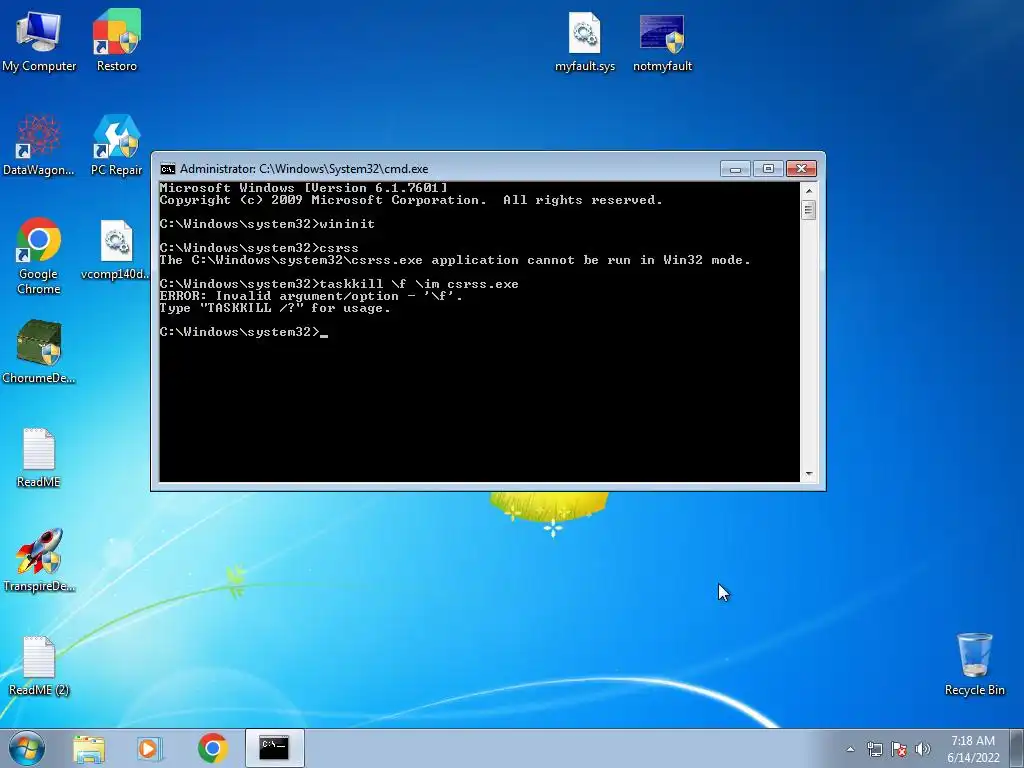
Task: Select the TranspireDe rocket icon
Action: [x=39, y=560]
